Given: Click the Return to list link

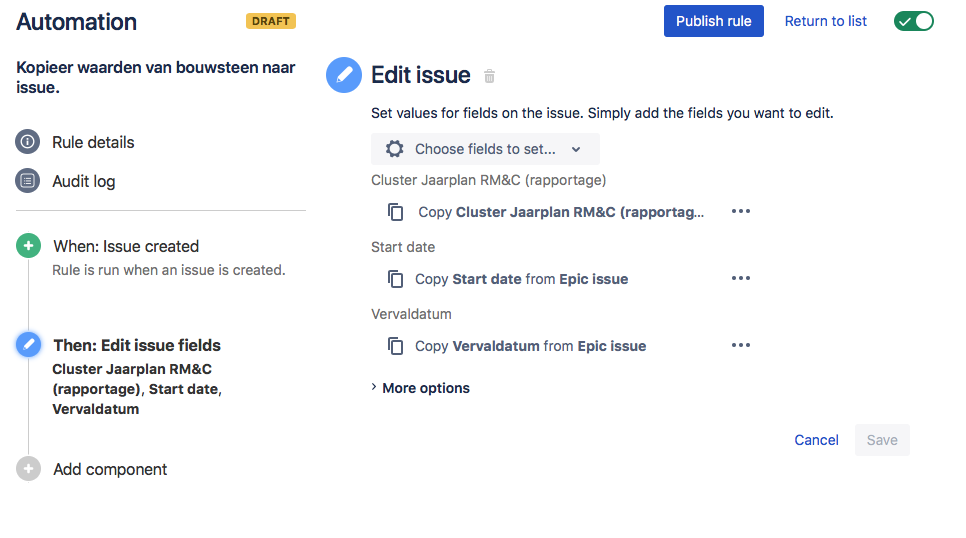Looking at the screenshot, I should (826, 21).
